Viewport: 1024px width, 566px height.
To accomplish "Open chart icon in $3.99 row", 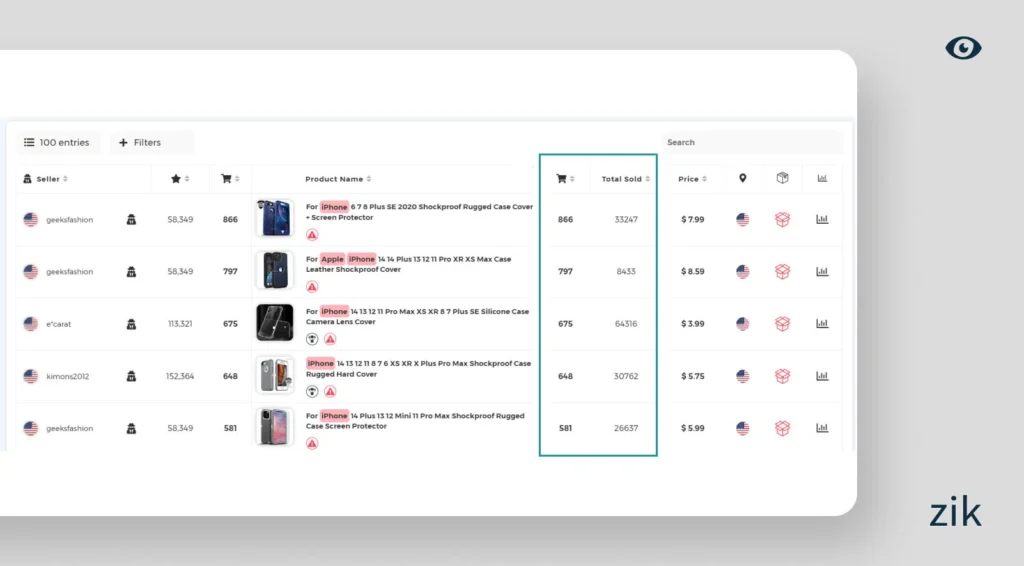I will click(822, 324).
